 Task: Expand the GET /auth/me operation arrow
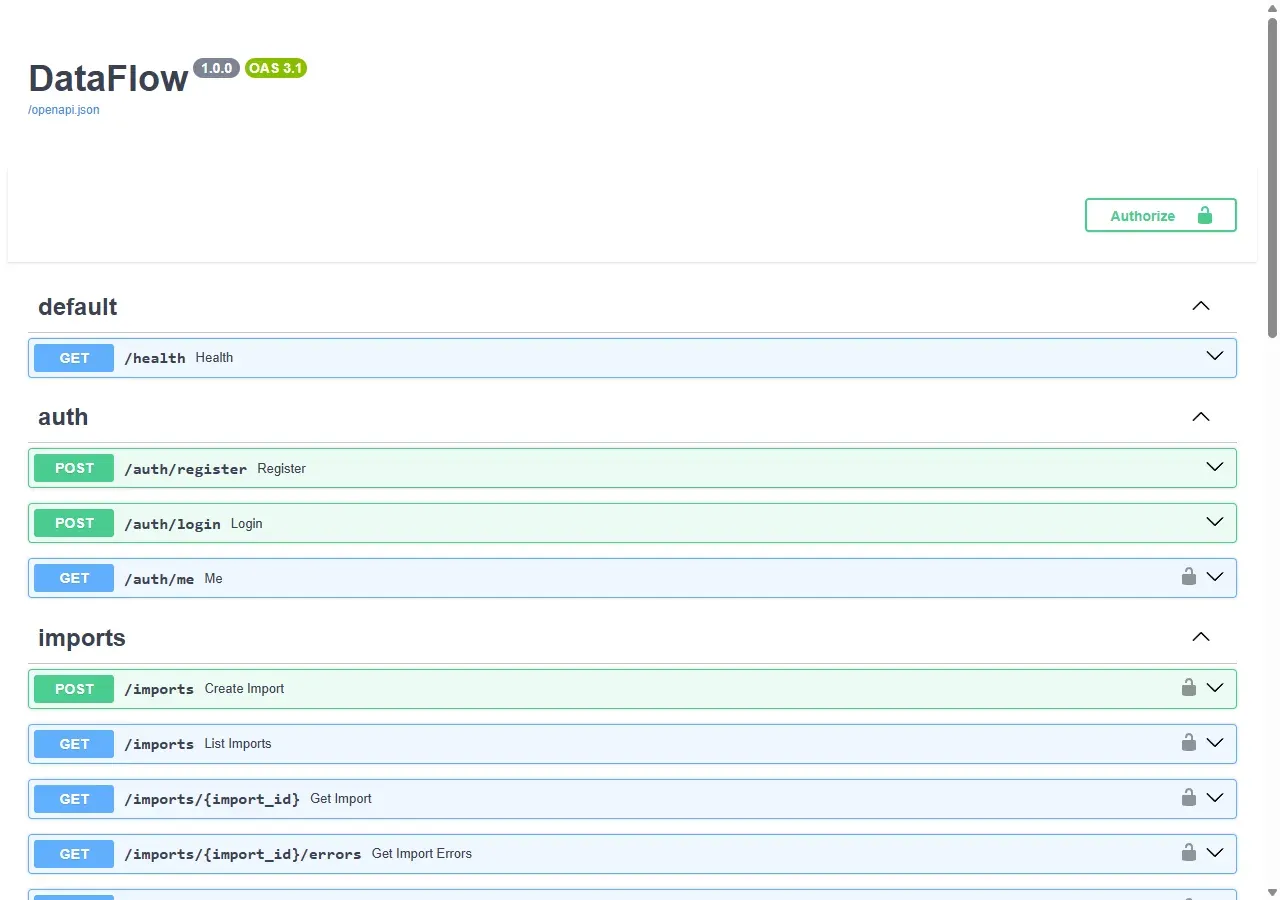[1215, 577]
